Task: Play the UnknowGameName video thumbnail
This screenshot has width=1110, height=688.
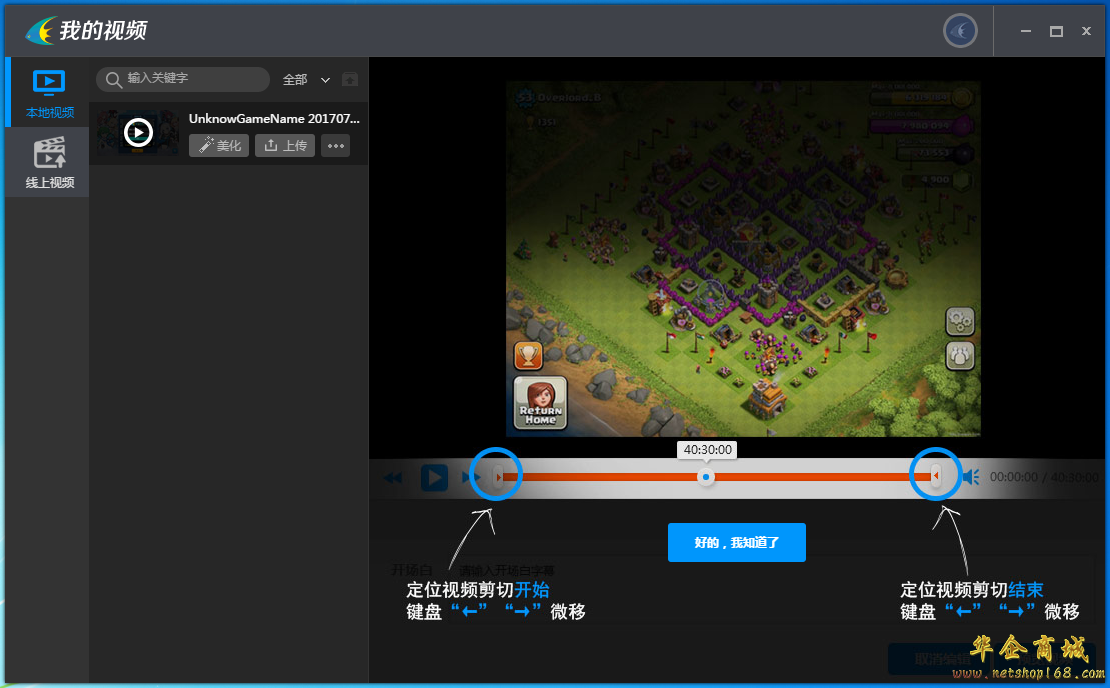Action: [138, 132]
